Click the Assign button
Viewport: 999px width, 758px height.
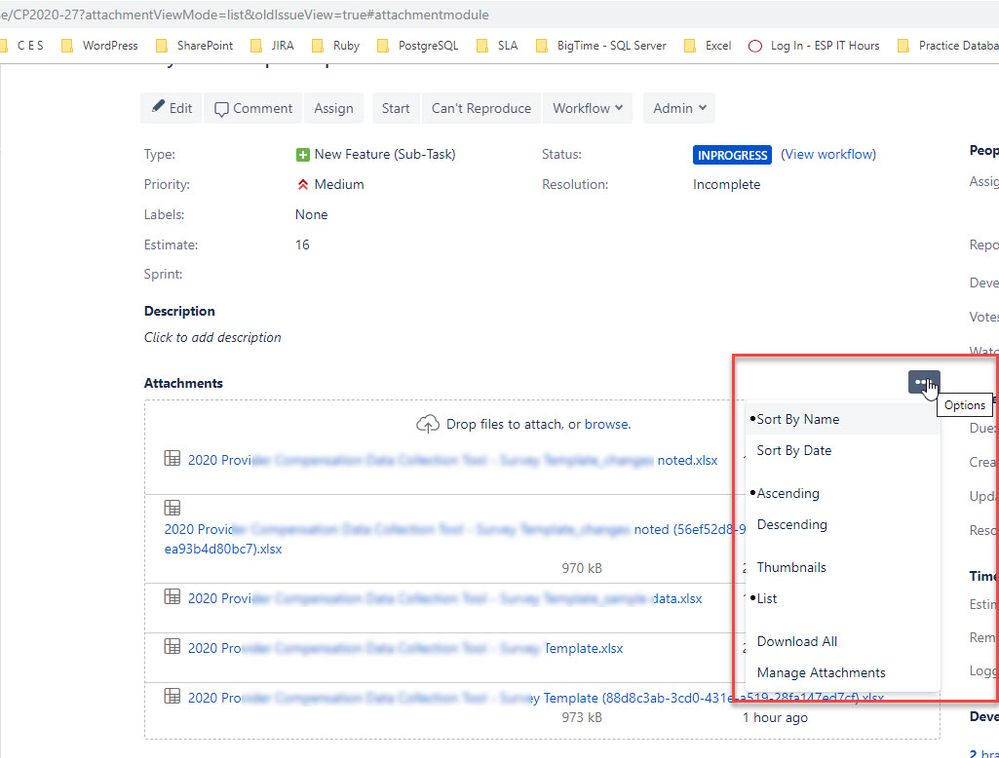pos(333,108)
